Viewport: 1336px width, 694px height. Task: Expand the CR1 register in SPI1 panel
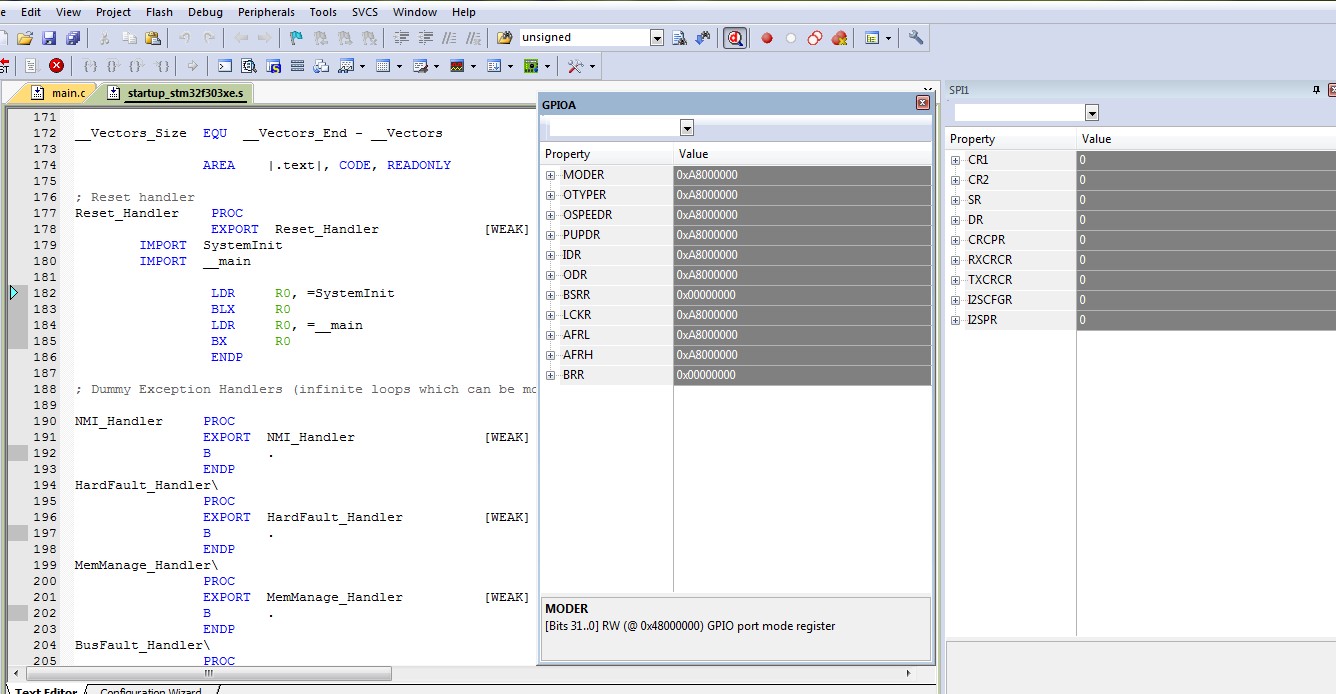click(x=955, y=160)
